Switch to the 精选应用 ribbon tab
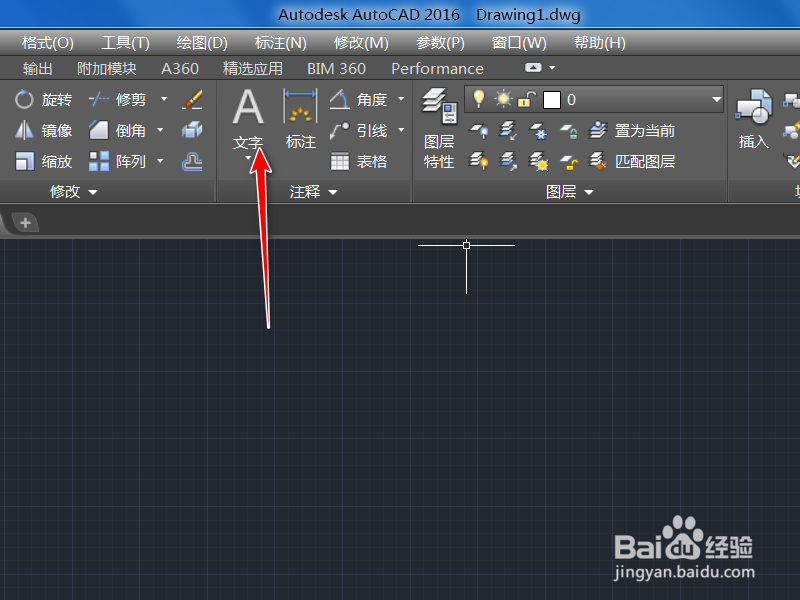This screenshot has width=800, height=600. [253, 68]
